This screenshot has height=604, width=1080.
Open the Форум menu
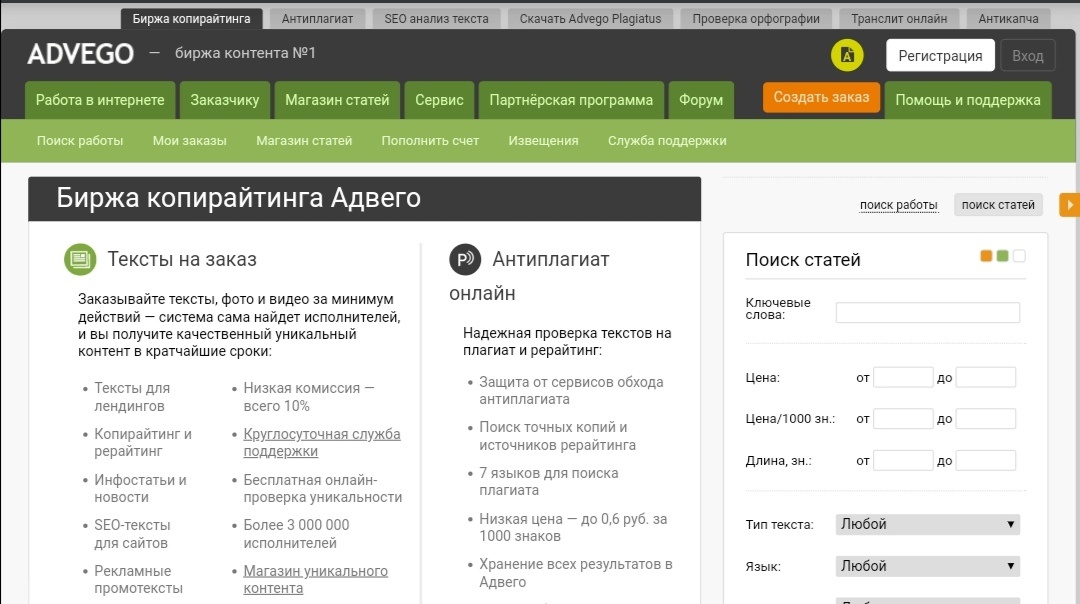coord(700,100)
